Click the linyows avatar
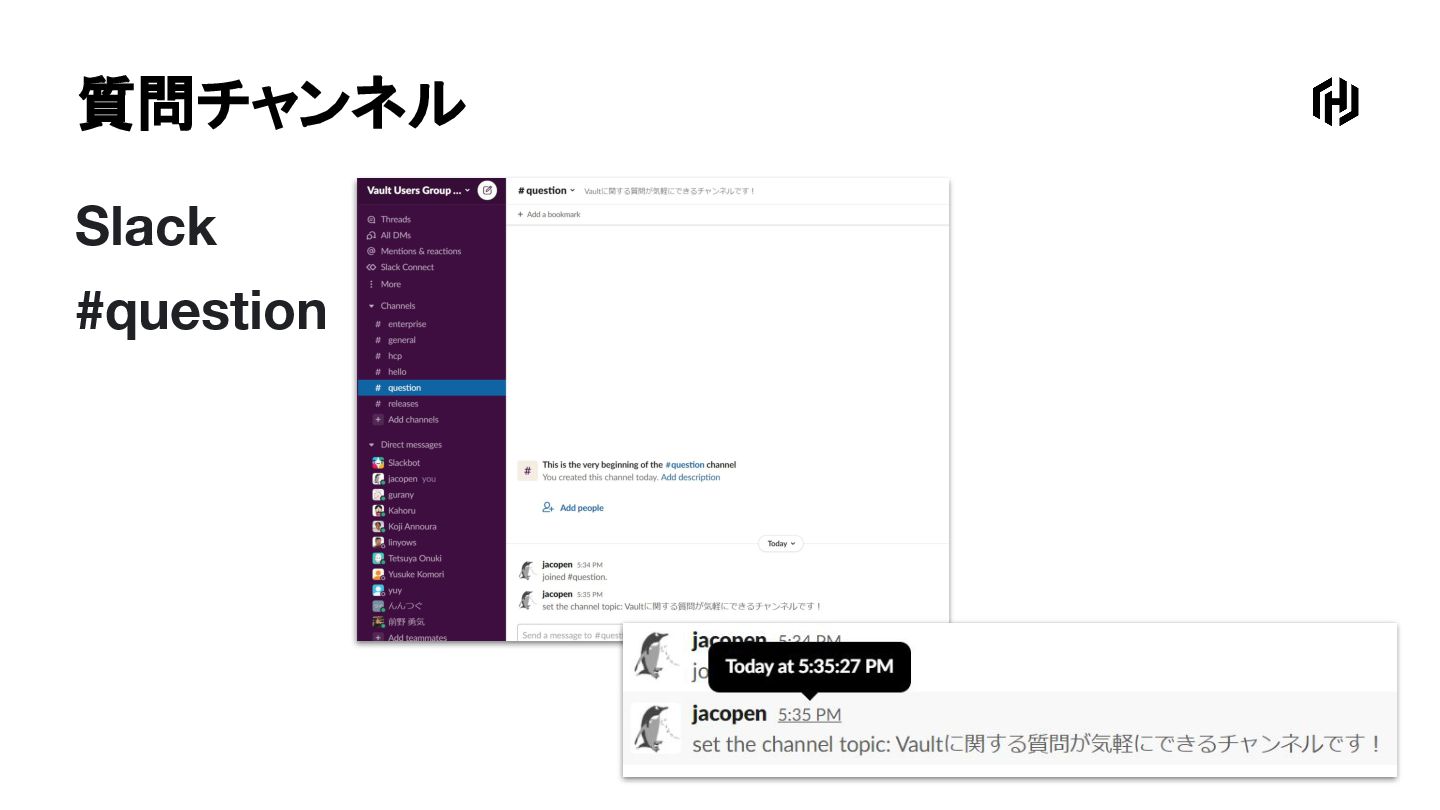The image size is (1440, 810). [x=378, y=543]
